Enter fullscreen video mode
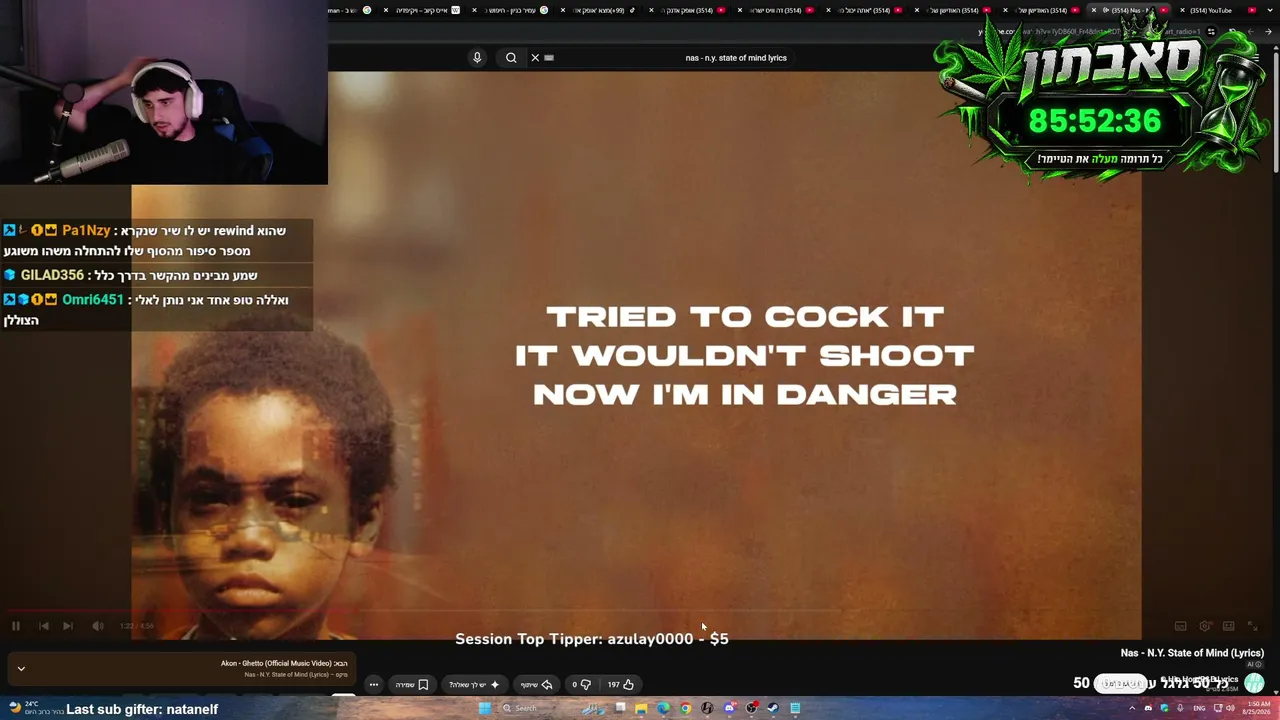The width and height of the screenshot is (1280, 720). click(x=1253, y=626)
